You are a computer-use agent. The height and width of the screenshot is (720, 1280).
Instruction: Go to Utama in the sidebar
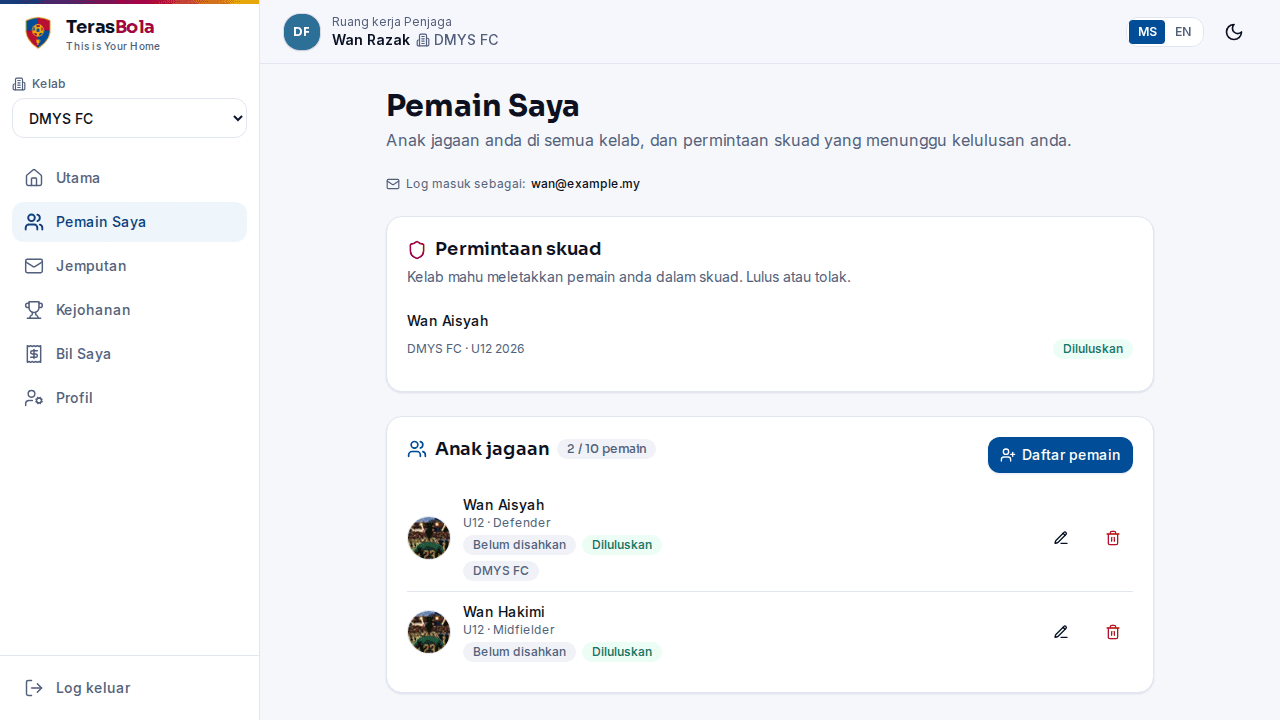coord(129,178)
